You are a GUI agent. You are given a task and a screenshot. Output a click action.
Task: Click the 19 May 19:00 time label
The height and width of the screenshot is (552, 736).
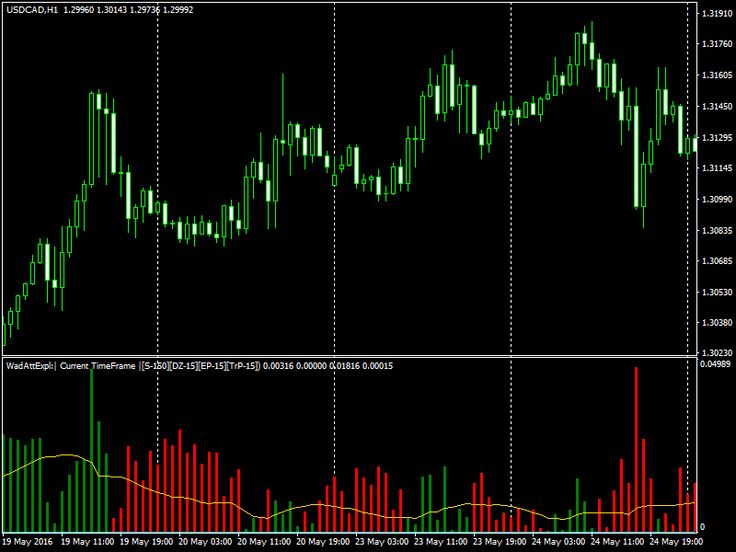[x=146, y=542]
